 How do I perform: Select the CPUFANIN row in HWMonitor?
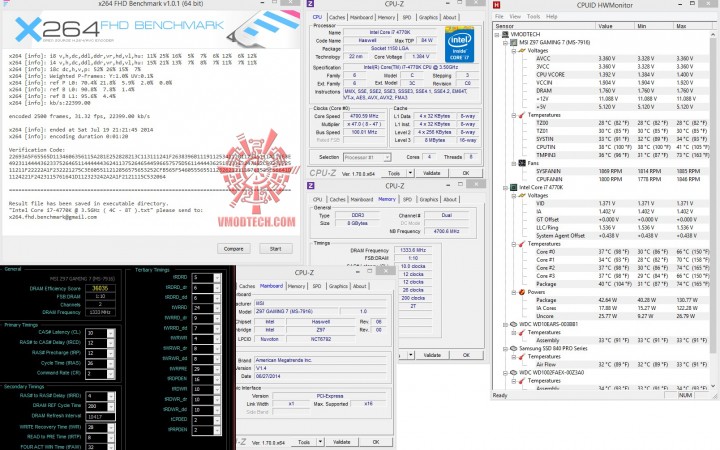tap(602, 179)
